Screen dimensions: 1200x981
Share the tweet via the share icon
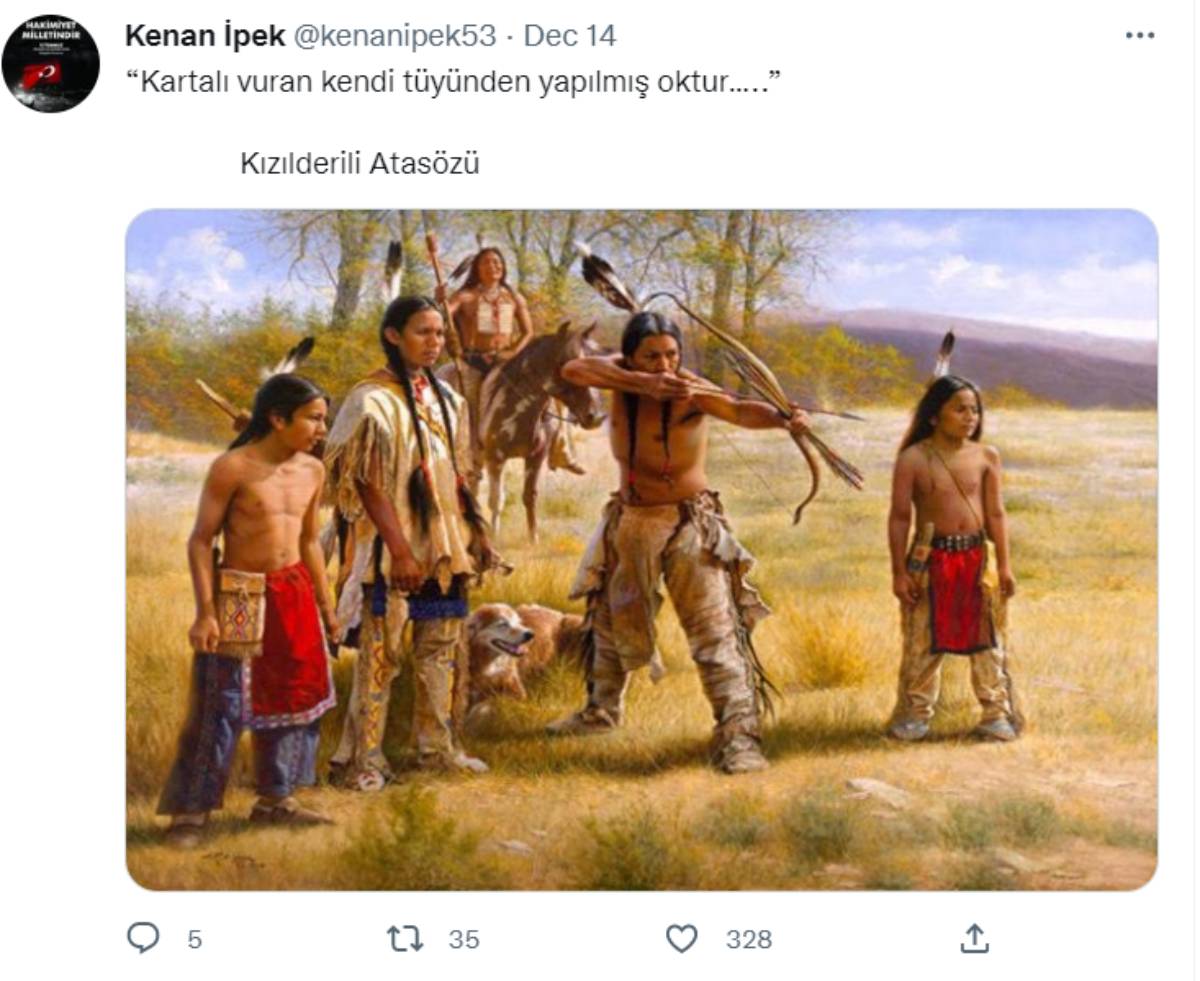point(973,938)
